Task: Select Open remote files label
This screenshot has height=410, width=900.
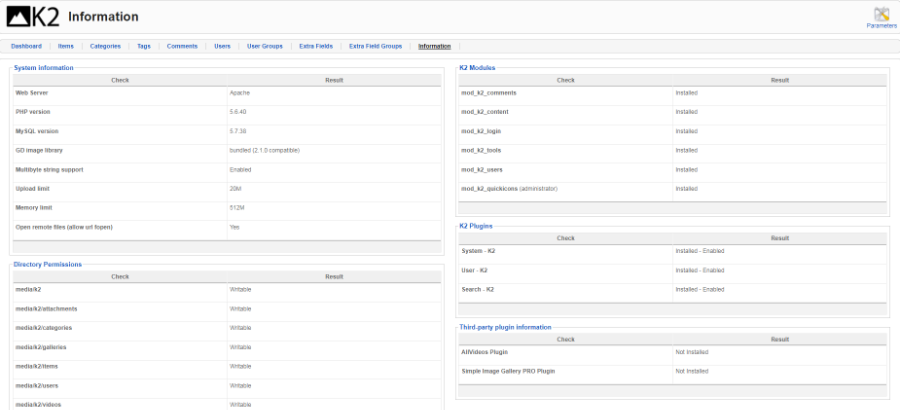Action: tap(64, 227)
